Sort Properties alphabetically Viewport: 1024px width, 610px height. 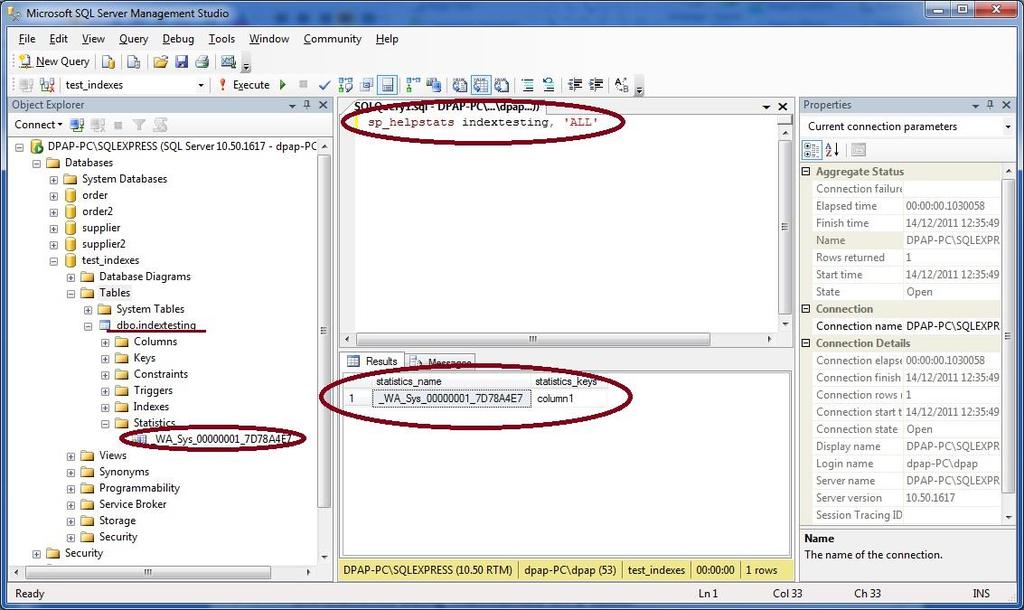pyautogui.click(x=832, y=150)
